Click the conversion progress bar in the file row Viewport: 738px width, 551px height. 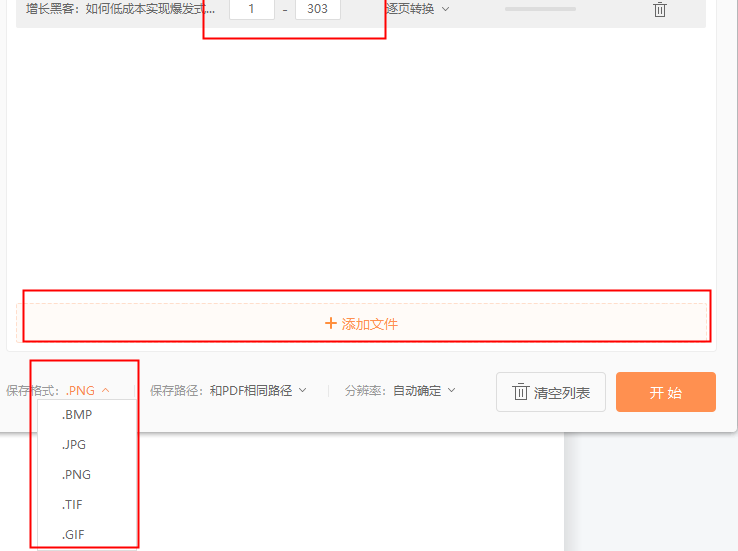coord(540,9)
